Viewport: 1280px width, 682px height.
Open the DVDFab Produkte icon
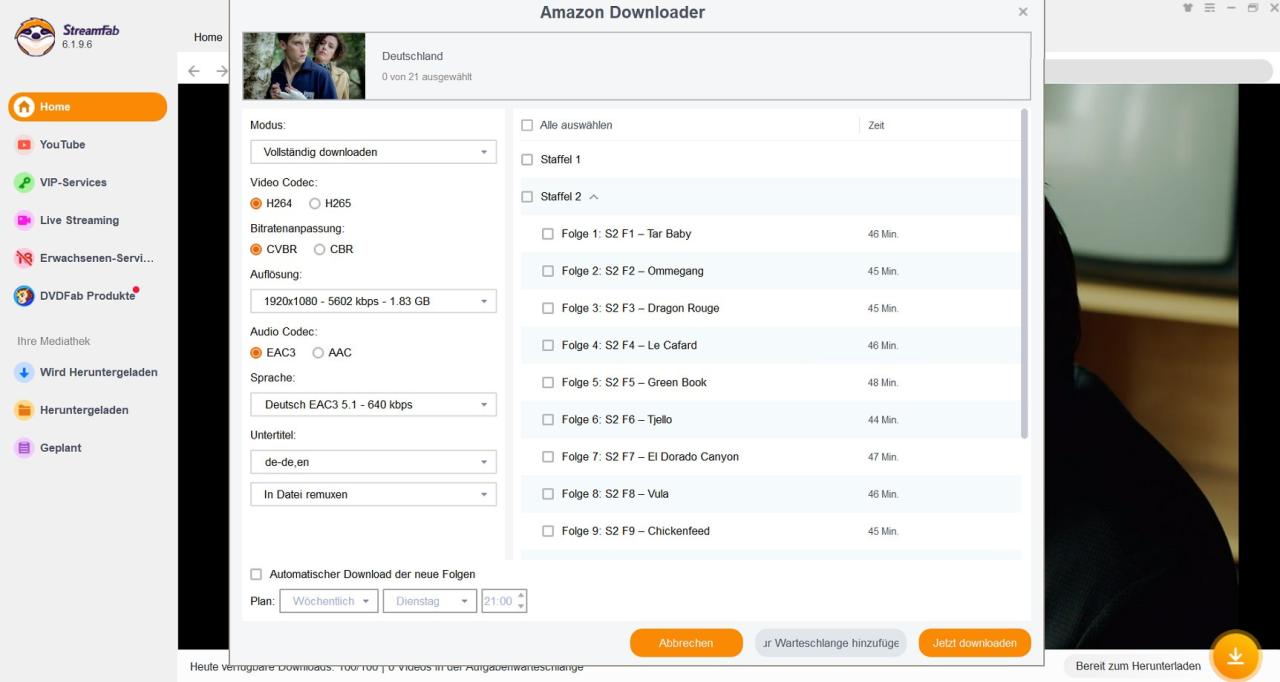[24, 296]
